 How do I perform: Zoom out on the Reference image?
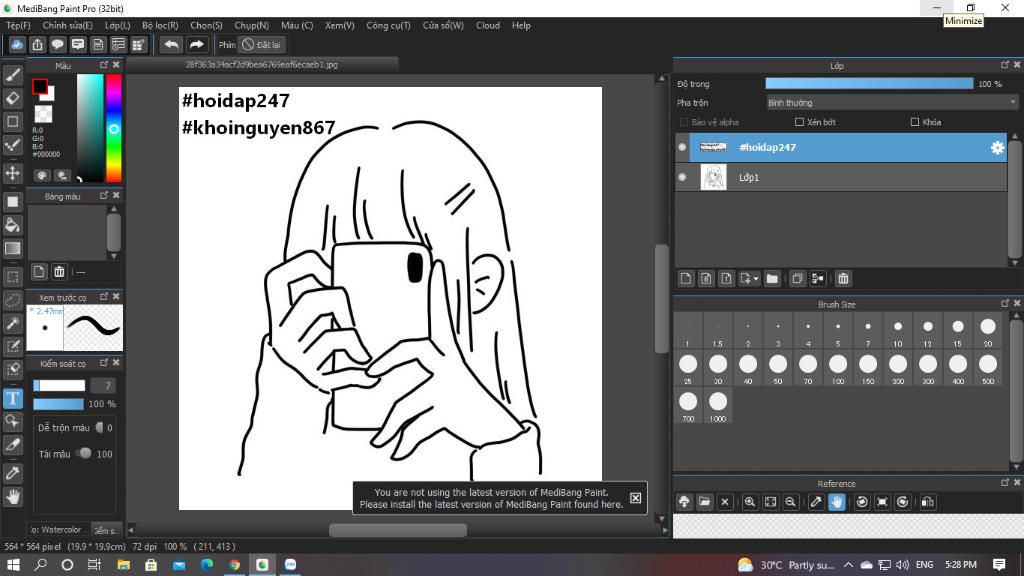point(790,502)
